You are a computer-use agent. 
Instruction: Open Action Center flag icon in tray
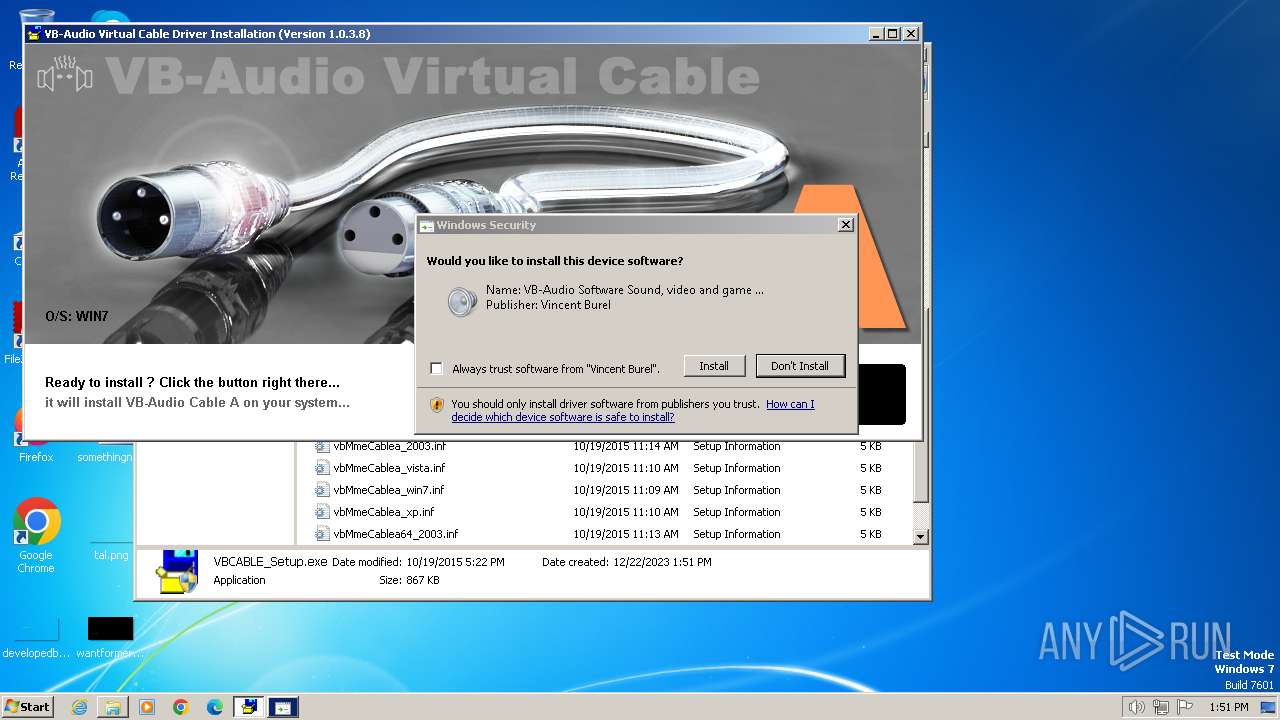tap(1185, 707)
